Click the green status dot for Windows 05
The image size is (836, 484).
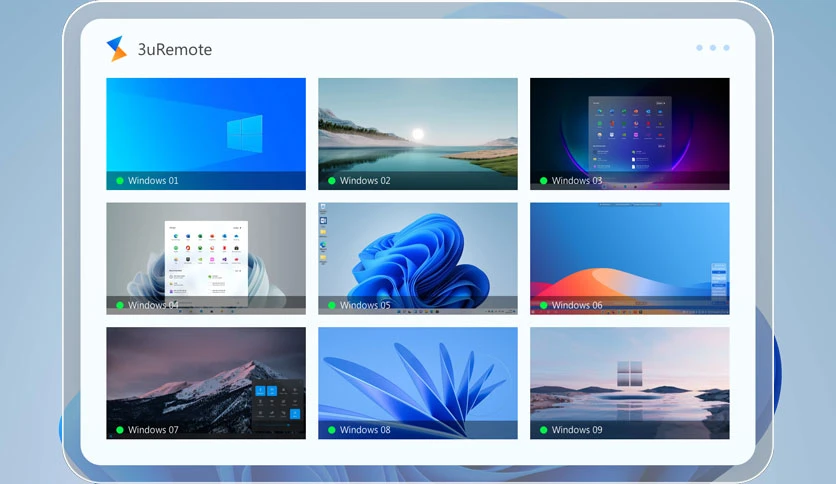pyautogui.click(x=332, y=305)
